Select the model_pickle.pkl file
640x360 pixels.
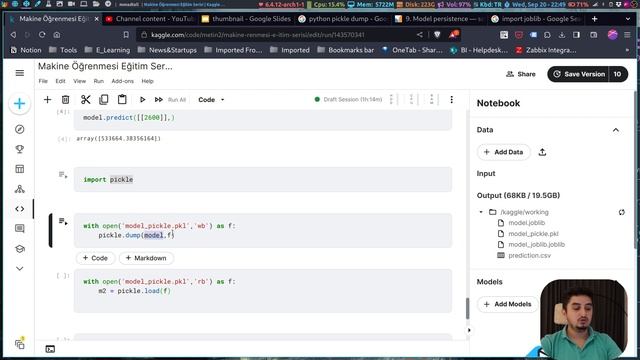(x=533, y=234)
